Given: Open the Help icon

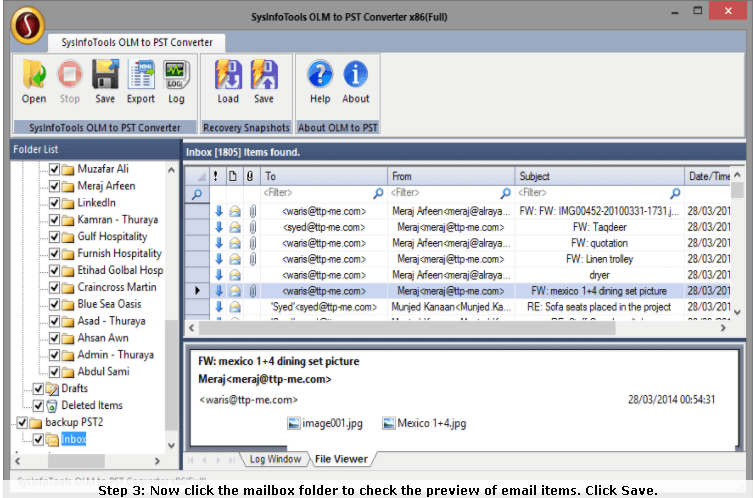Looking at the screenshot, I should click(x=320, y=74).
